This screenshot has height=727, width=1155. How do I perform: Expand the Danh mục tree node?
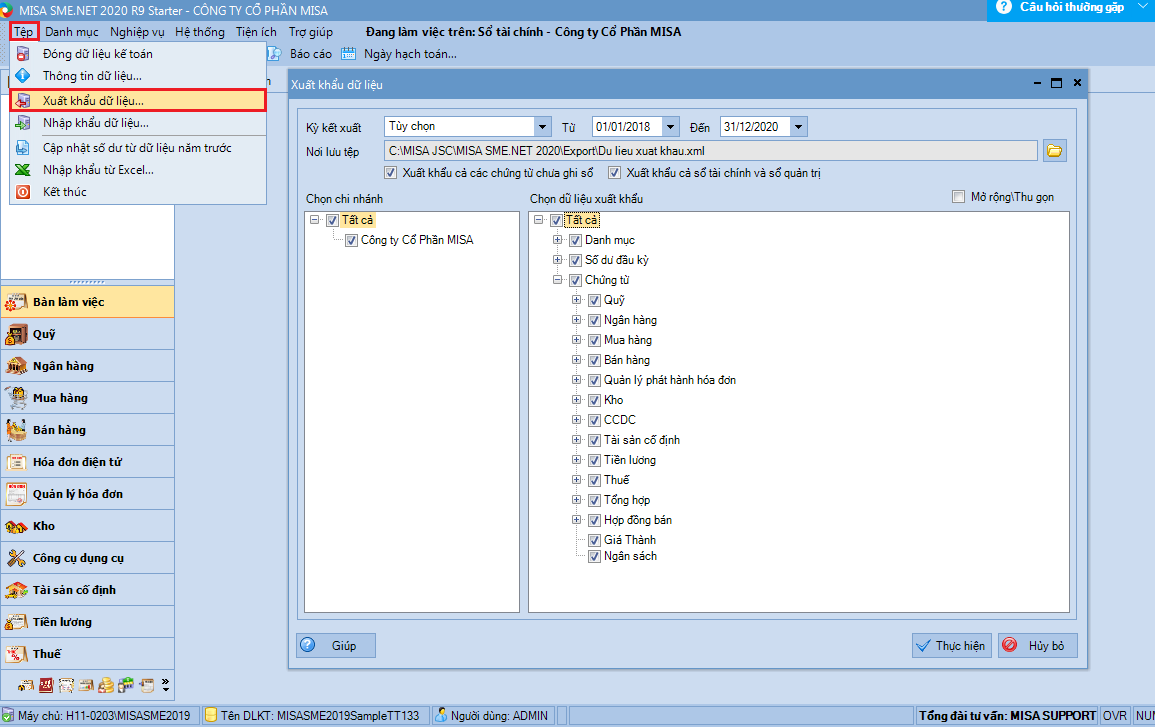[558, 240]
